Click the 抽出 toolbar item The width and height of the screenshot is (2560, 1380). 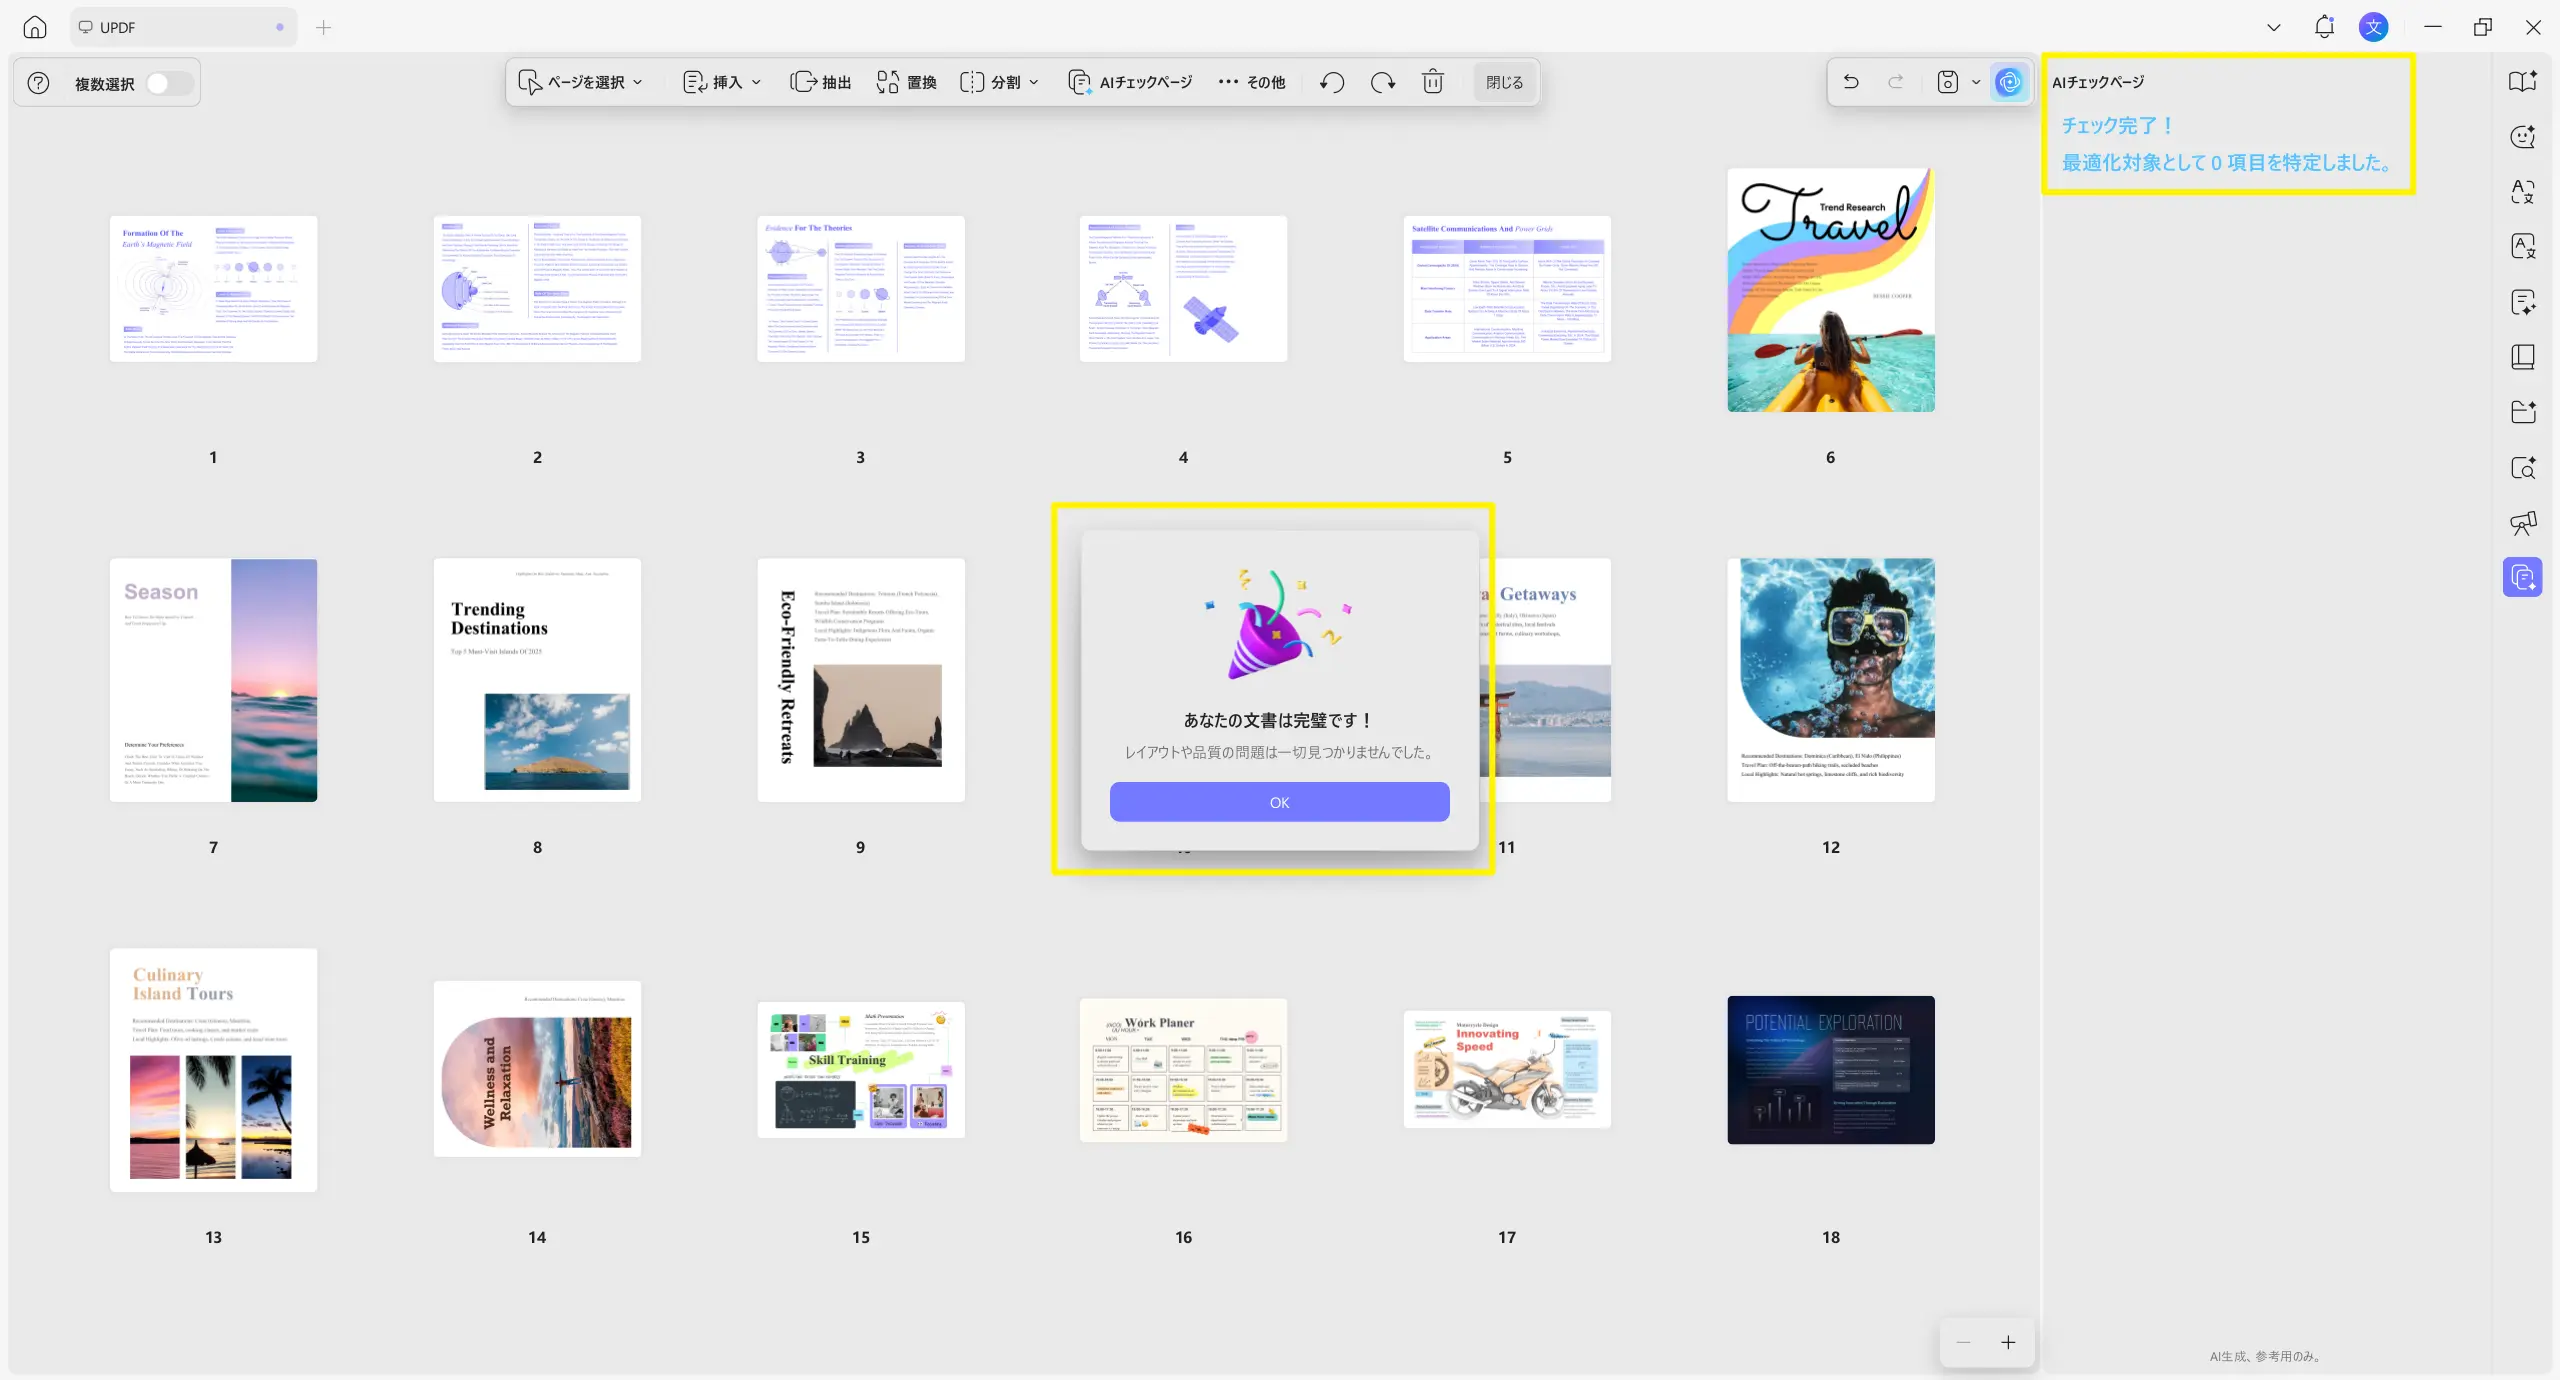coord(820,82)
